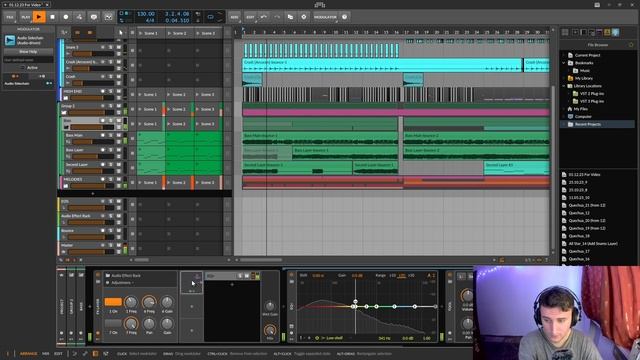Click the 1 On orange button in rack
Screen dimensions: 640x360
pyautogui.click(x=113, y=302)
